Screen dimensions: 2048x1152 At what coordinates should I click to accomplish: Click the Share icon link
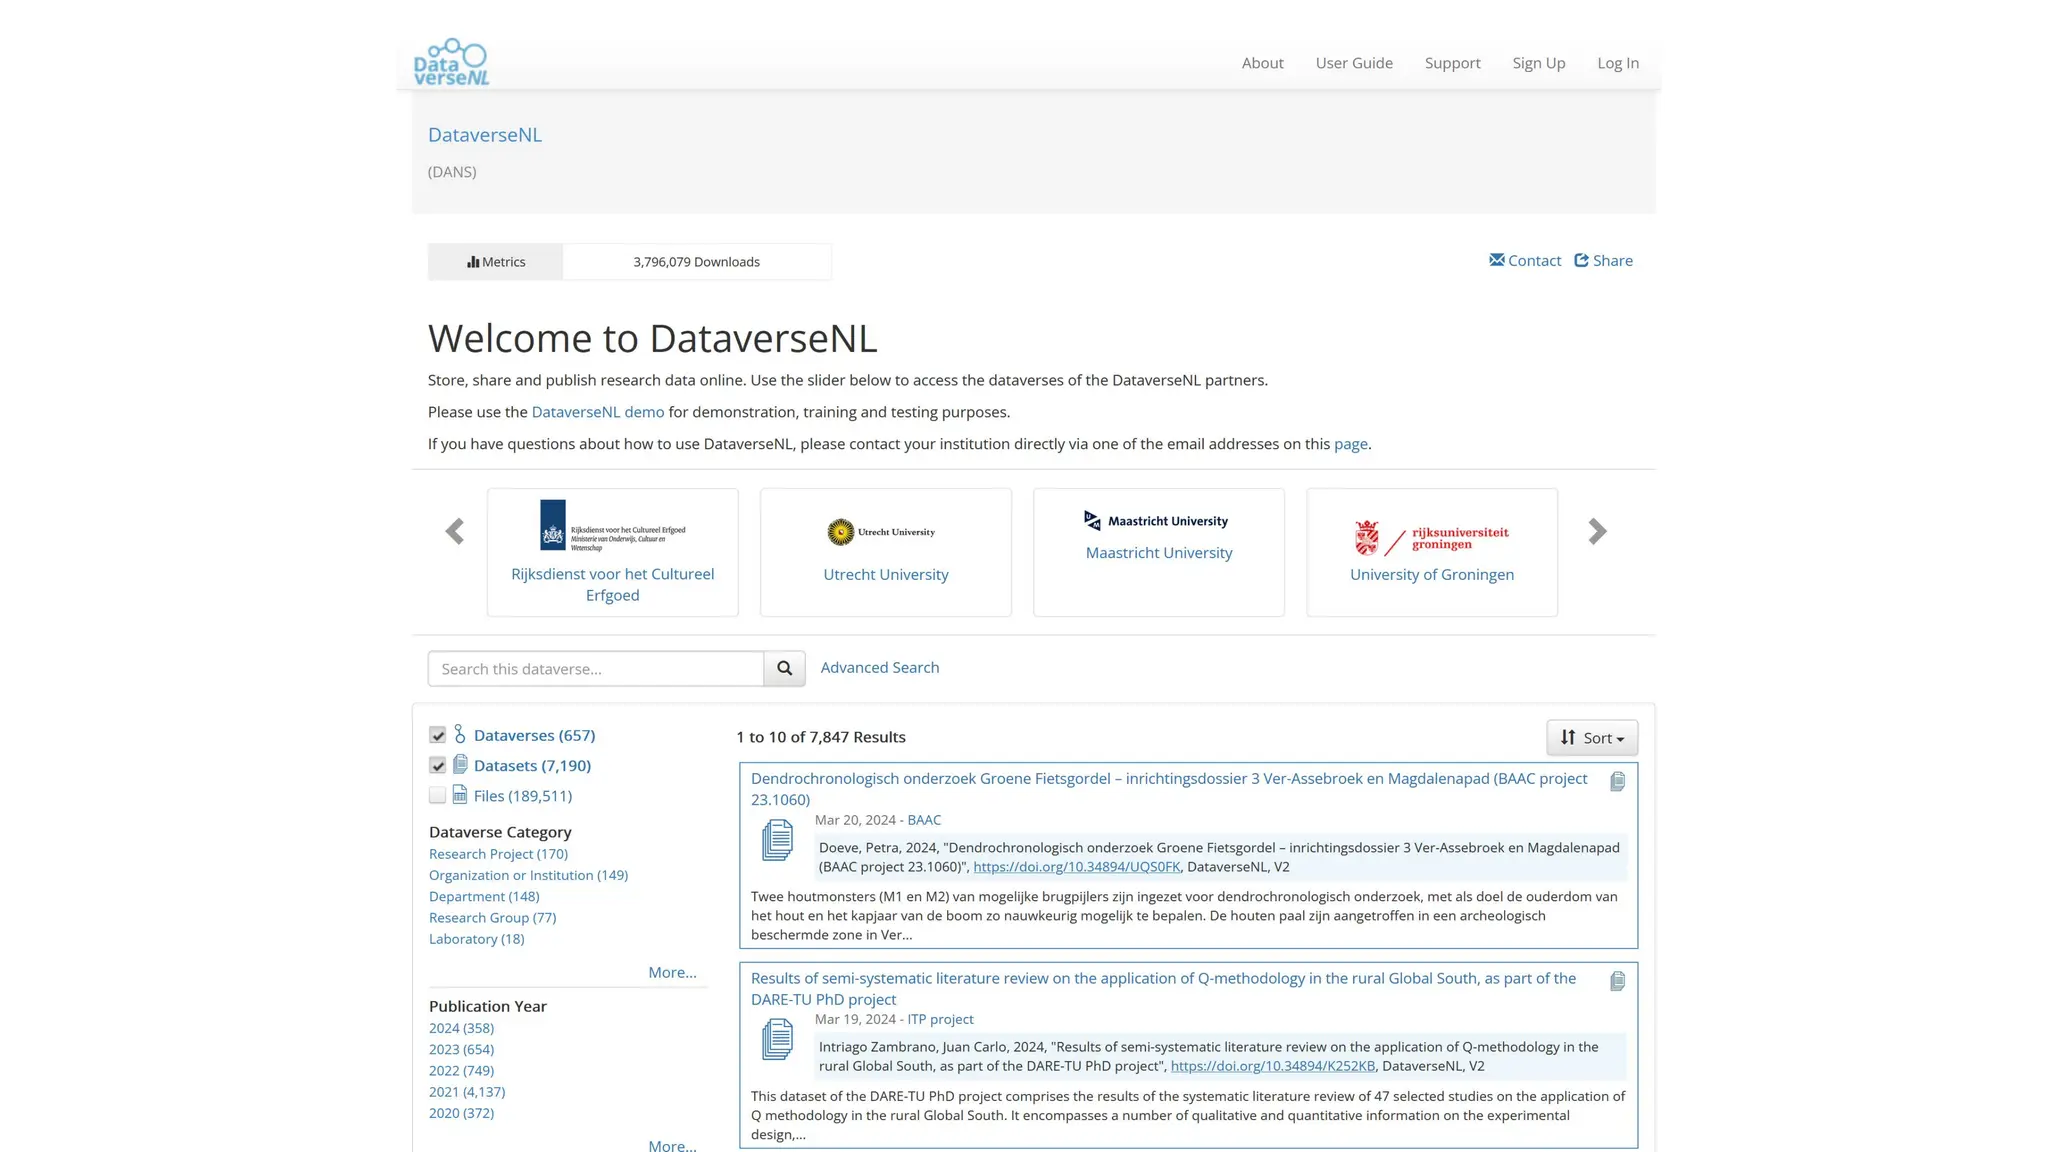(x=1581, y=260)
